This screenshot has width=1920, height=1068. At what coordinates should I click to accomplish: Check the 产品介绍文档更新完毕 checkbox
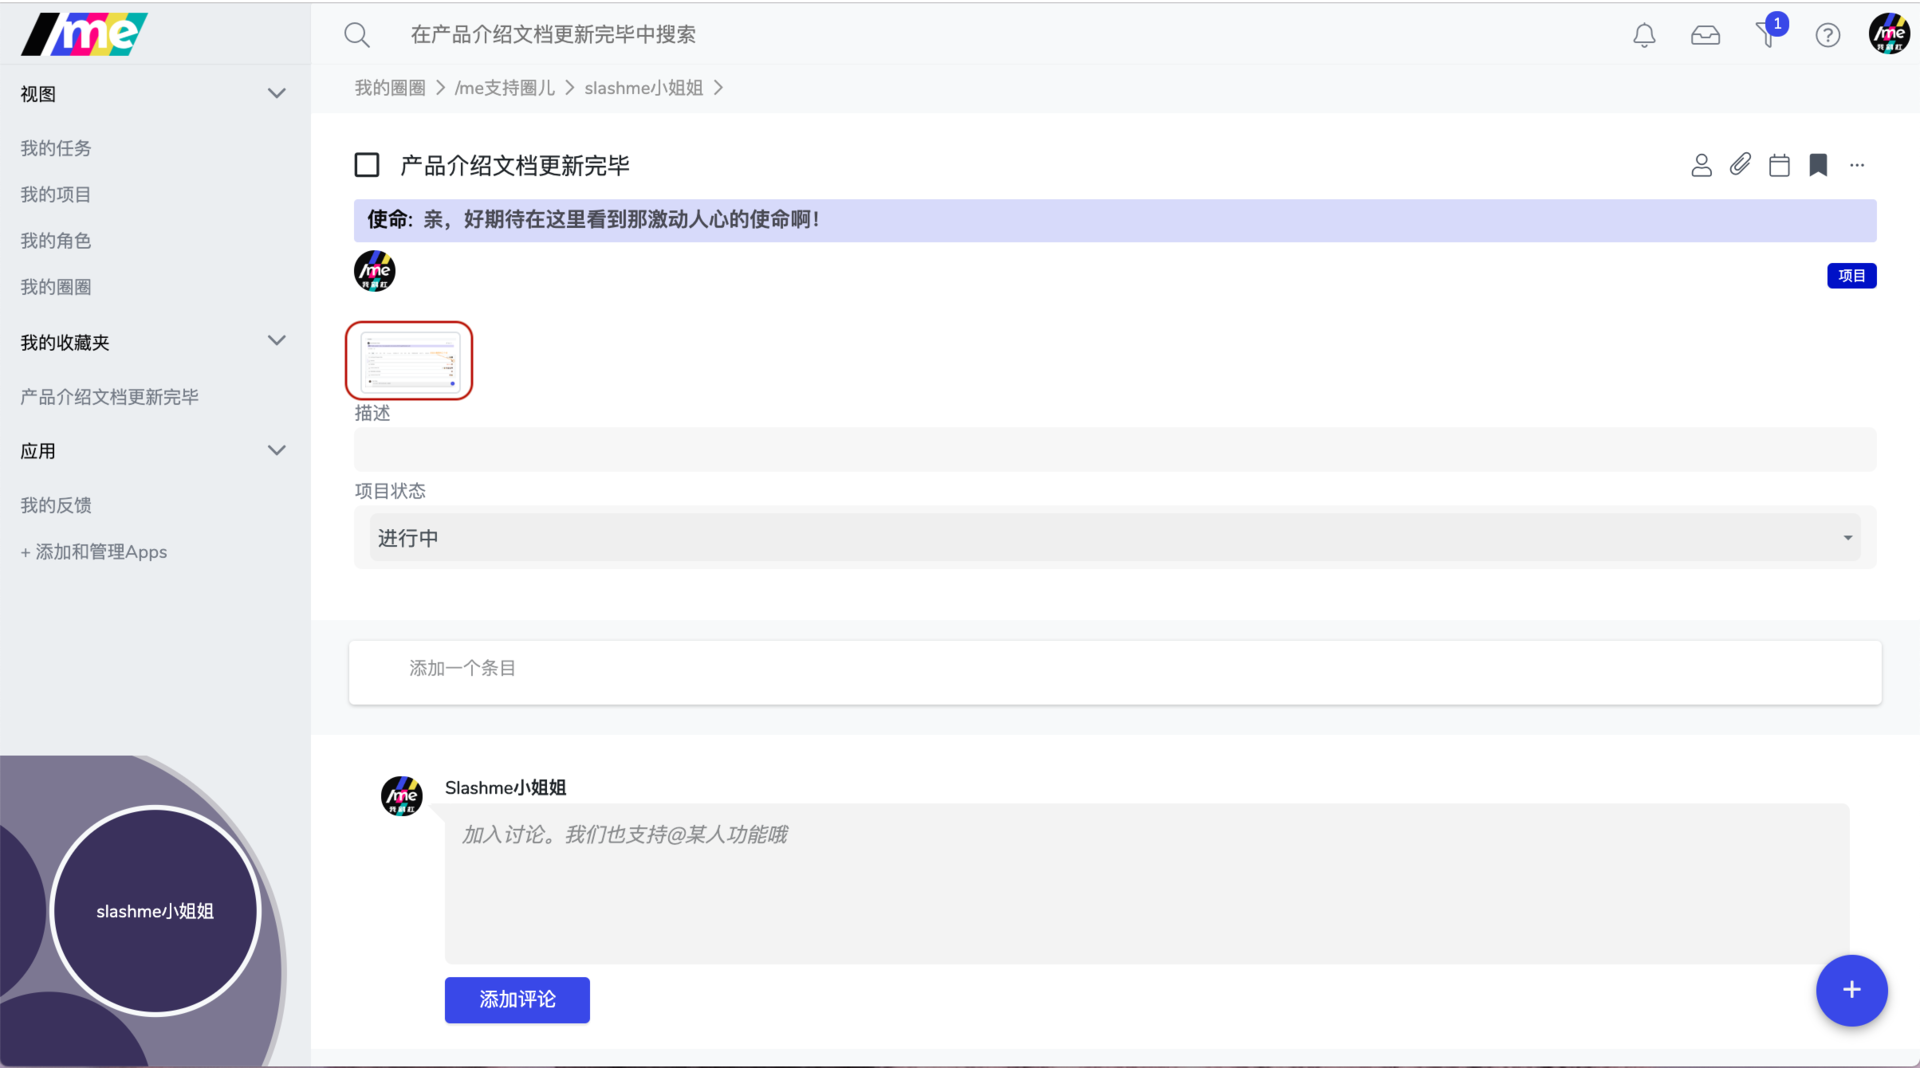pyautogui.click(x=367, y=165)
